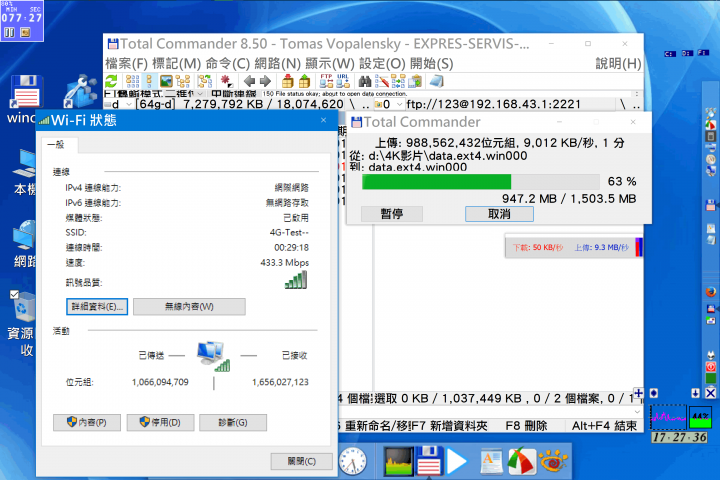
Task: Open the 說明(H) help menu
Action: [618, 63]
